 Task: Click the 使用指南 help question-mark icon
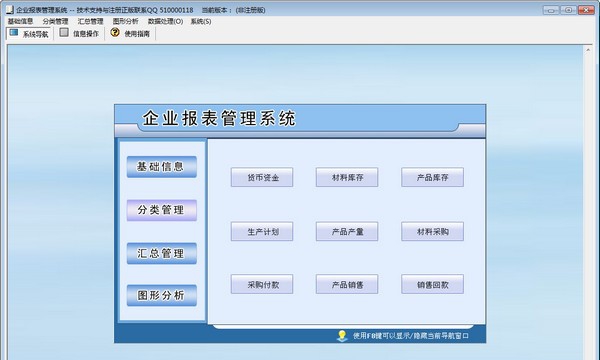pyautogui.click(x=115, y=33)
